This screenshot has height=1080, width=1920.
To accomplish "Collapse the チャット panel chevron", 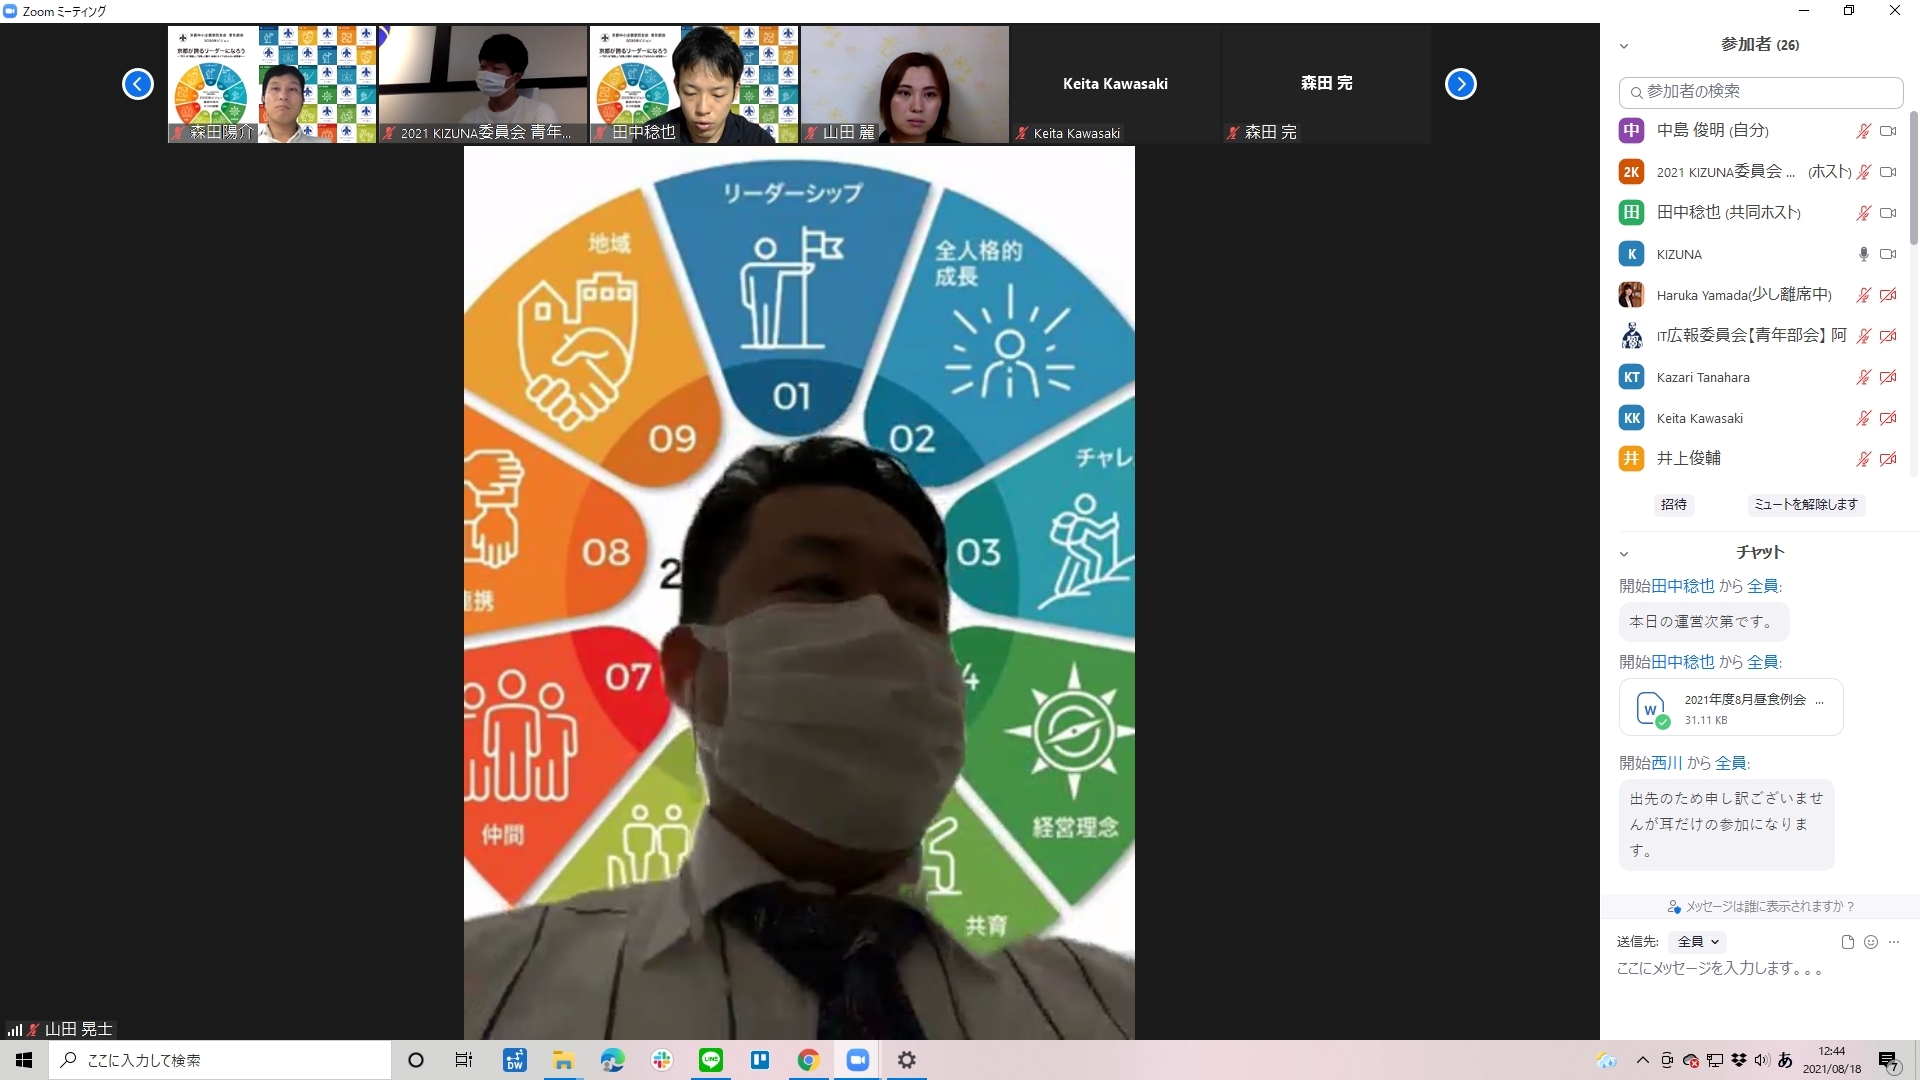I will [1624, 553].
